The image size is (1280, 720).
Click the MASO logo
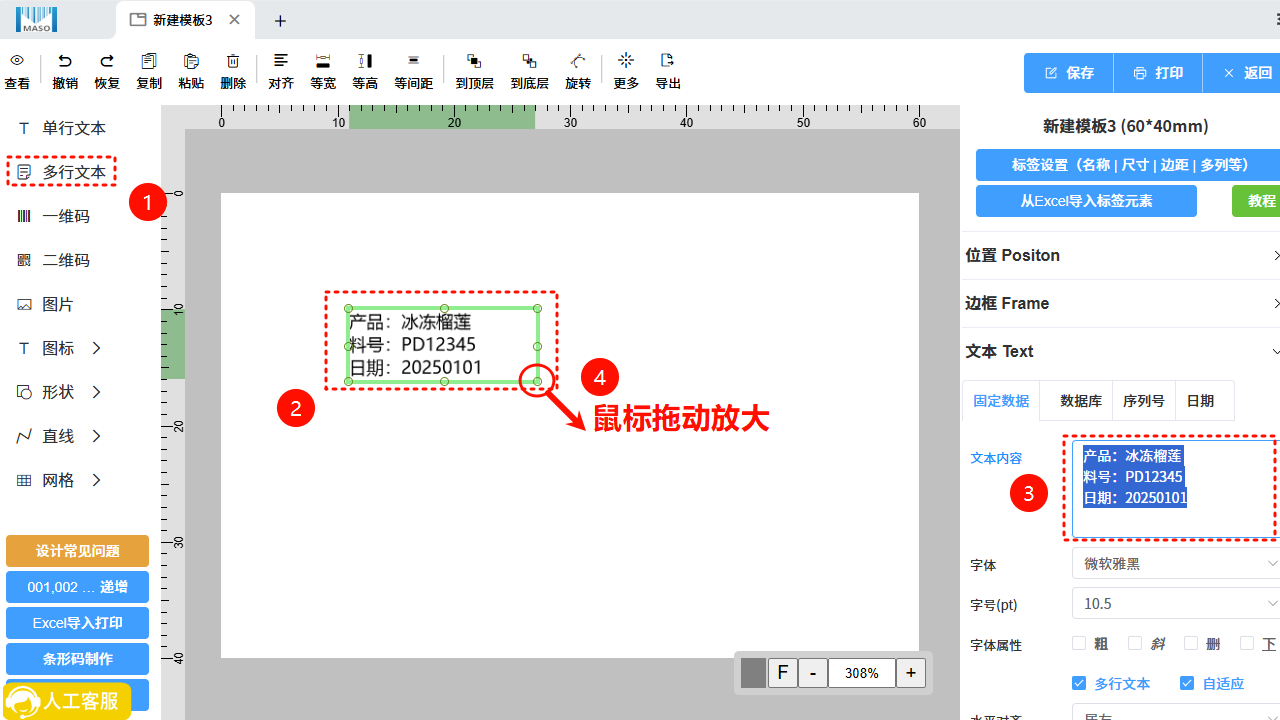(x=36, y=19)
